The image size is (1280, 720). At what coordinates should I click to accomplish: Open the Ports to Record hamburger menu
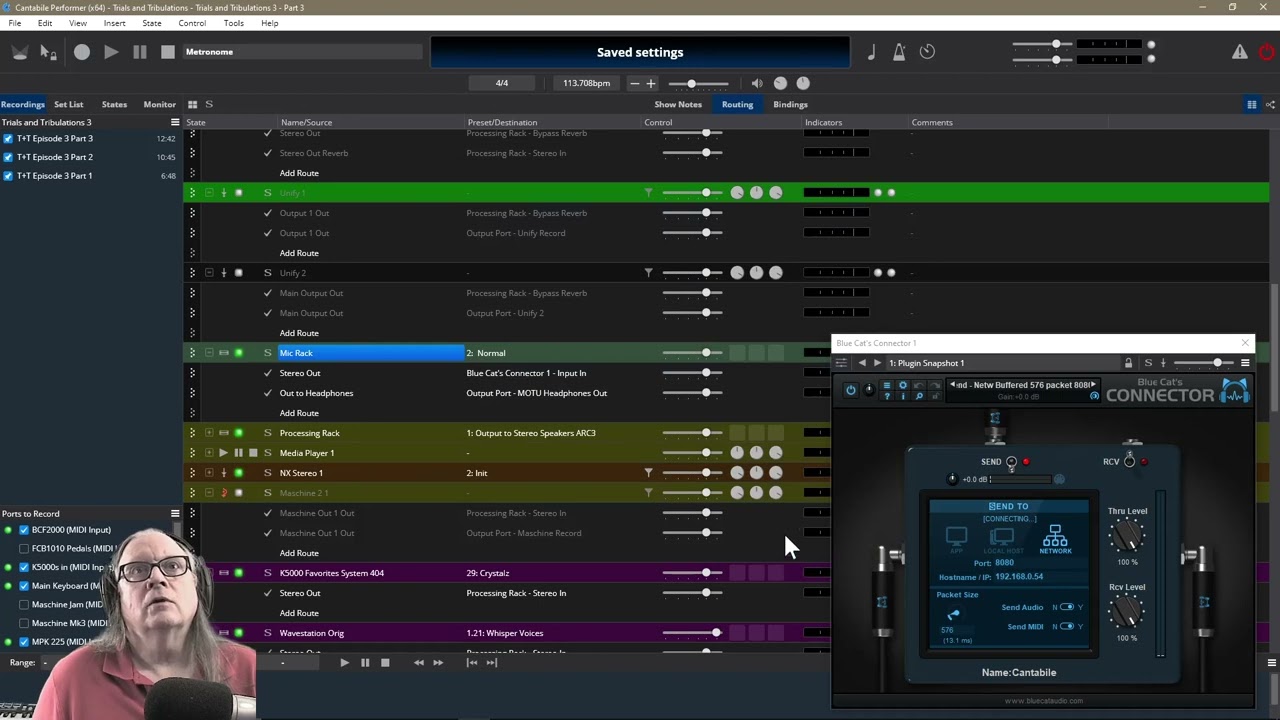pyautogui.click(x=175, y=514)
